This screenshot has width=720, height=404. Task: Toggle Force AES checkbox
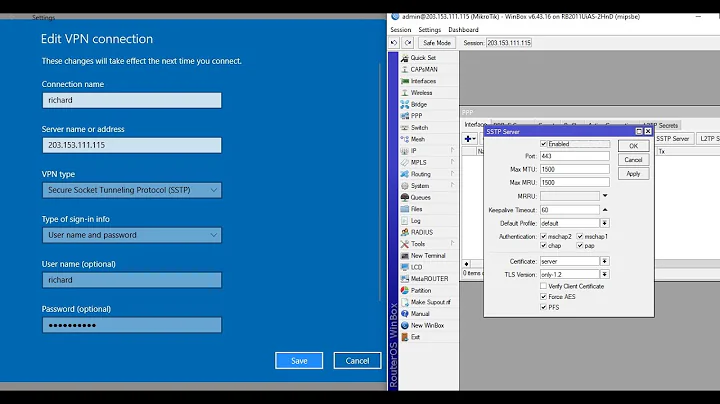point(544,297)
